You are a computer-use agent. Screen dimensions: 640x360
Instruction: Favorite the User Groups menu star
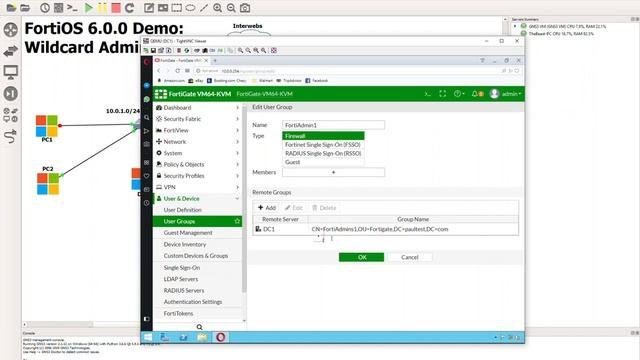coord(237,221)
